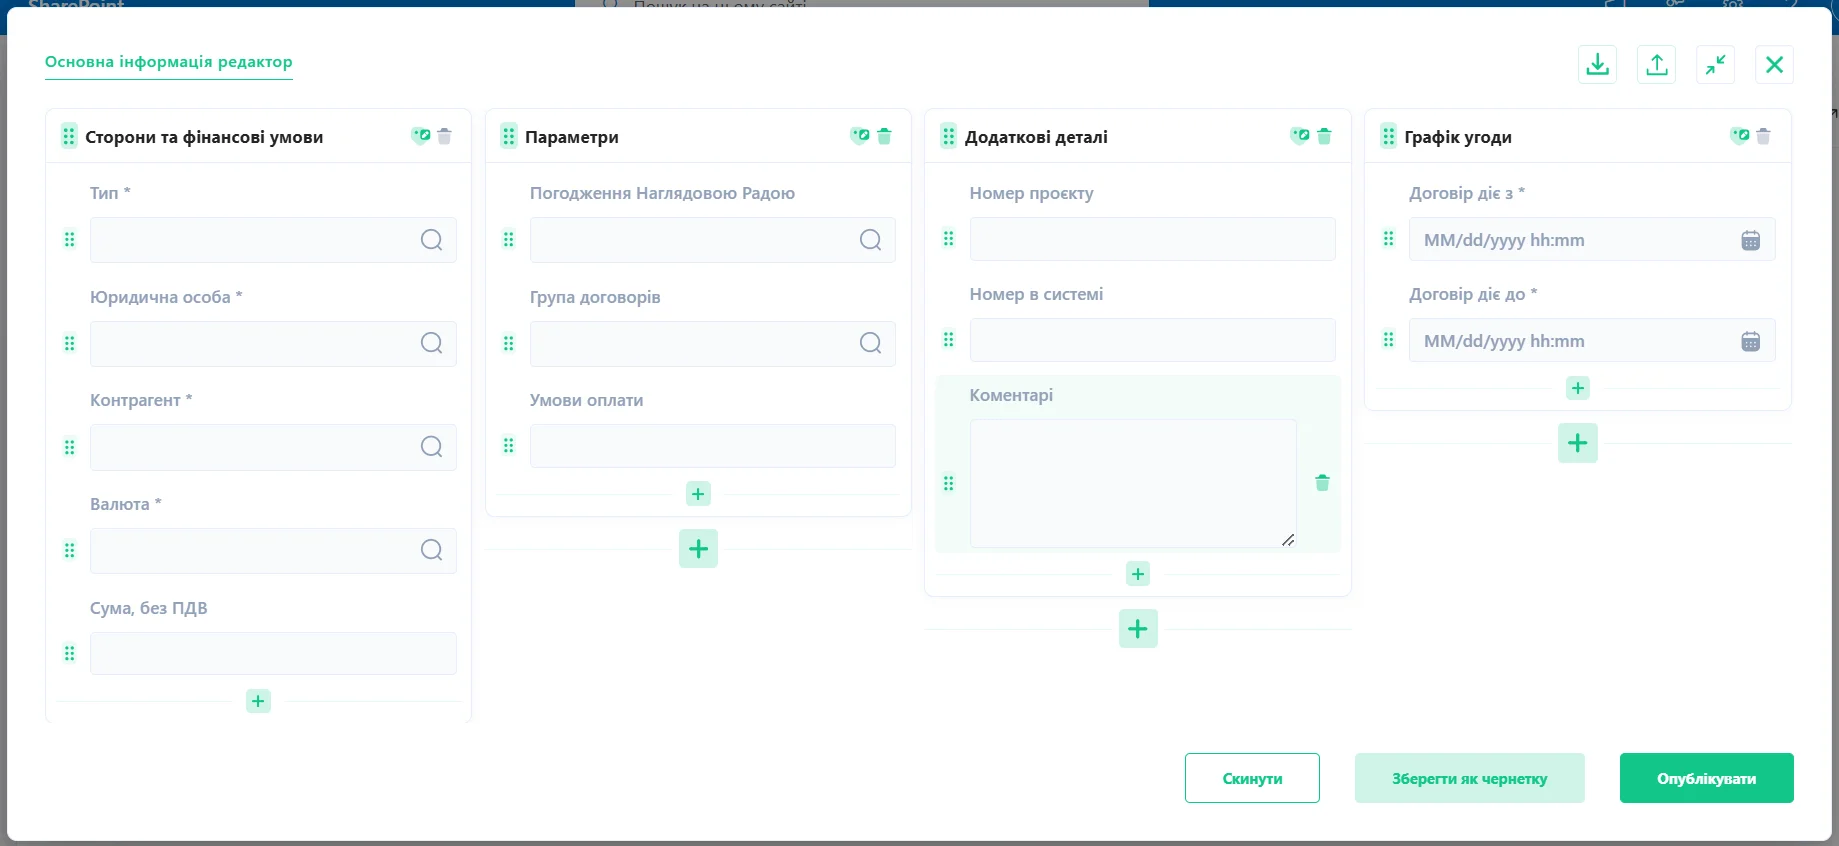Add a new section below 'Додаткові деталі' column
The height and width of the screenshot is (846, 1839).
[1138, 629]
